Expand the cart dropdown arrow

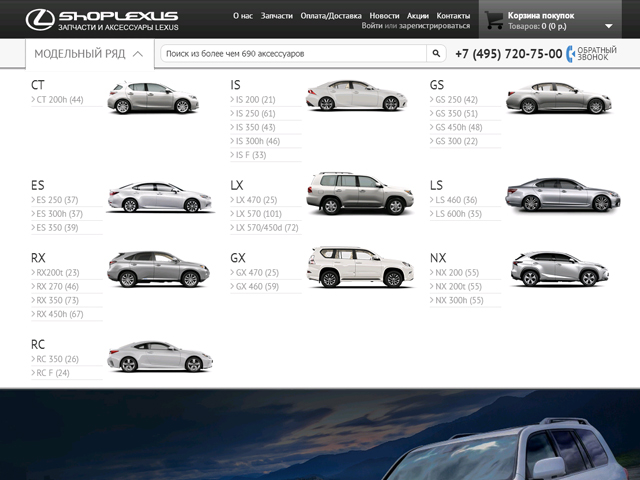[x=609, y=26]
